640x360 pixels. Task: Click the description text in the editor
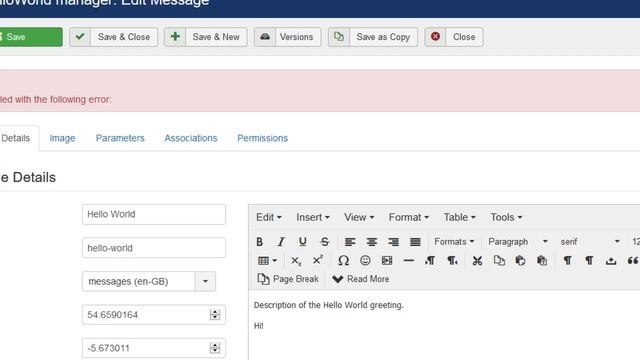tap(329, 305)
